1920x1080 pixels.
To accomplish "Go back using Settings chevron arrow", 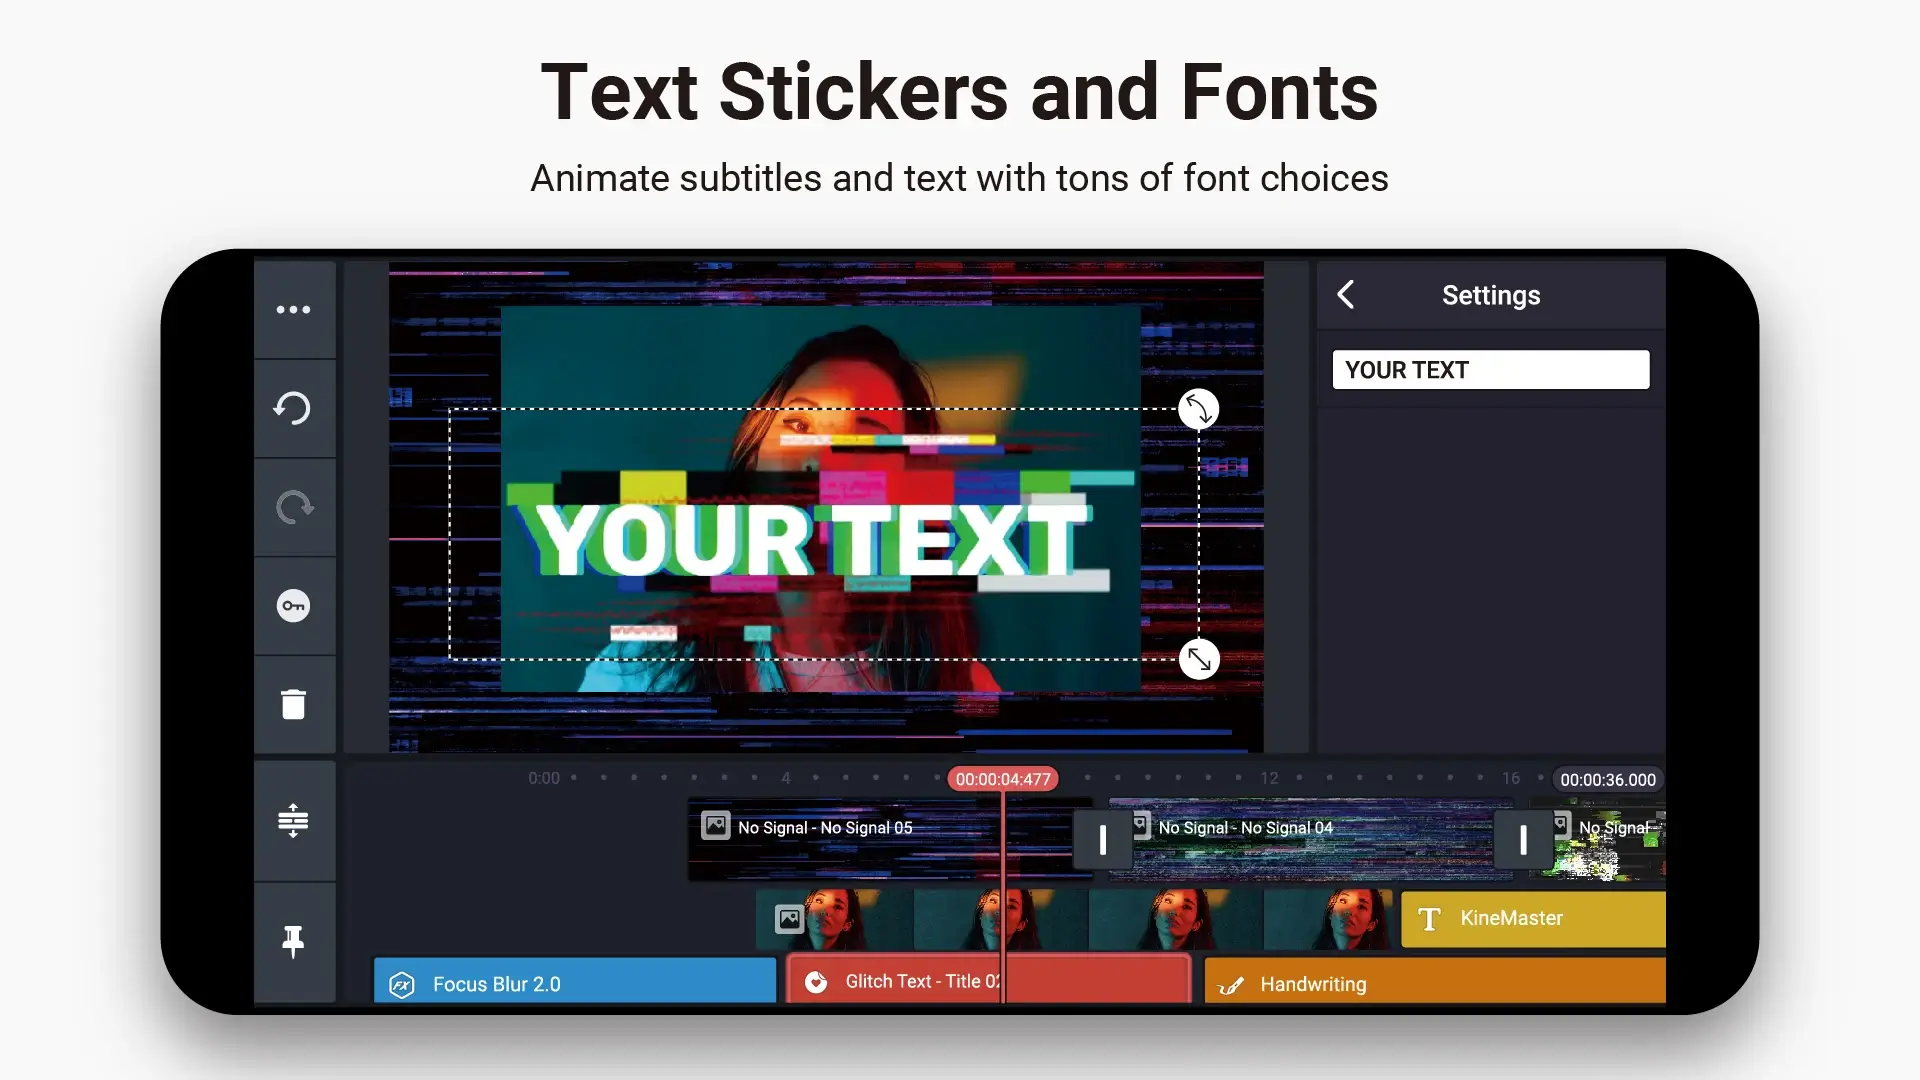I will (1346, 295).
